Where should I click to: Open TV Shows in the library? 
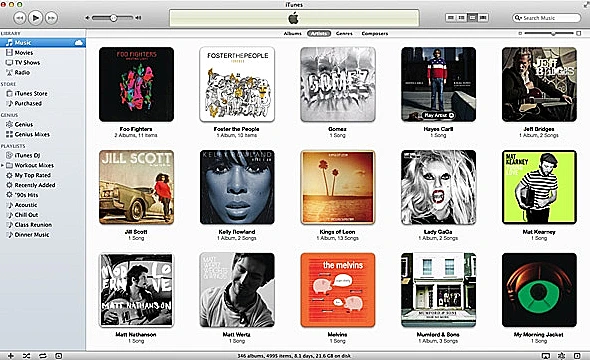[x=27, y=62]
